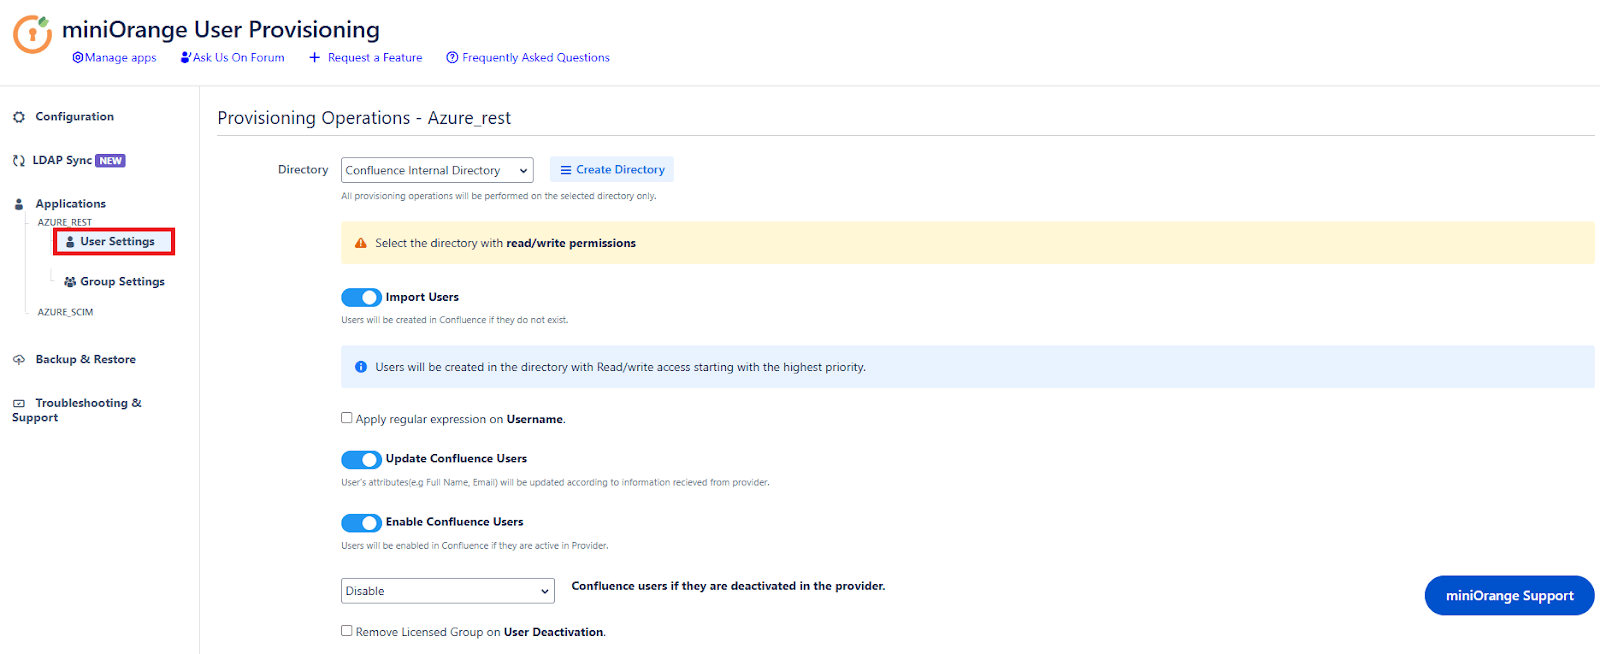Image resolution: width=1600 pixels, height=654 pixels.
Task: Click the LDAP Sync refresh icon
Action: 19,161
